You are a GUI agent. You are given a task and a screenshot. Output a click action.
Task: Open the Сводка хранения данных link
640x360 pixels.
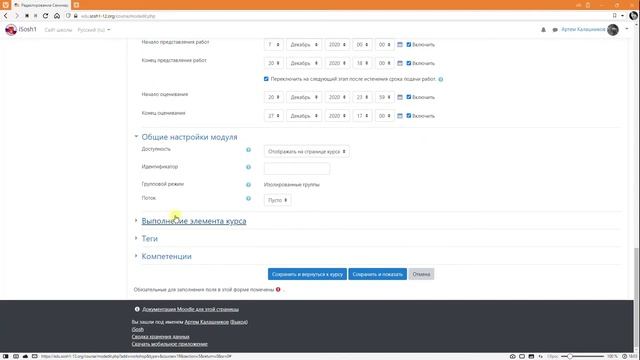point(160,337)
